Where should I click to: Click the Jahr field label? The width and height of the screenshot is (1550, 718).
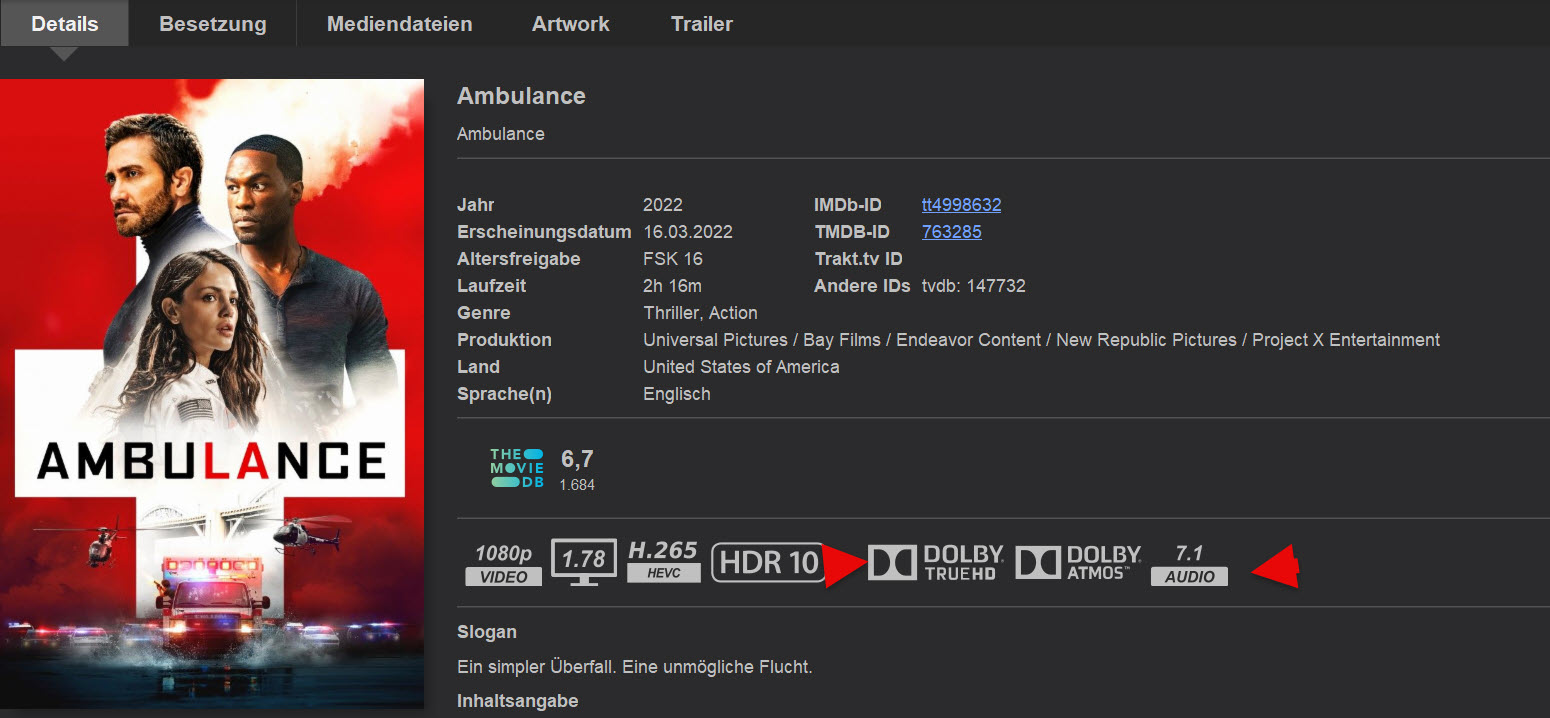pos(476,205)
